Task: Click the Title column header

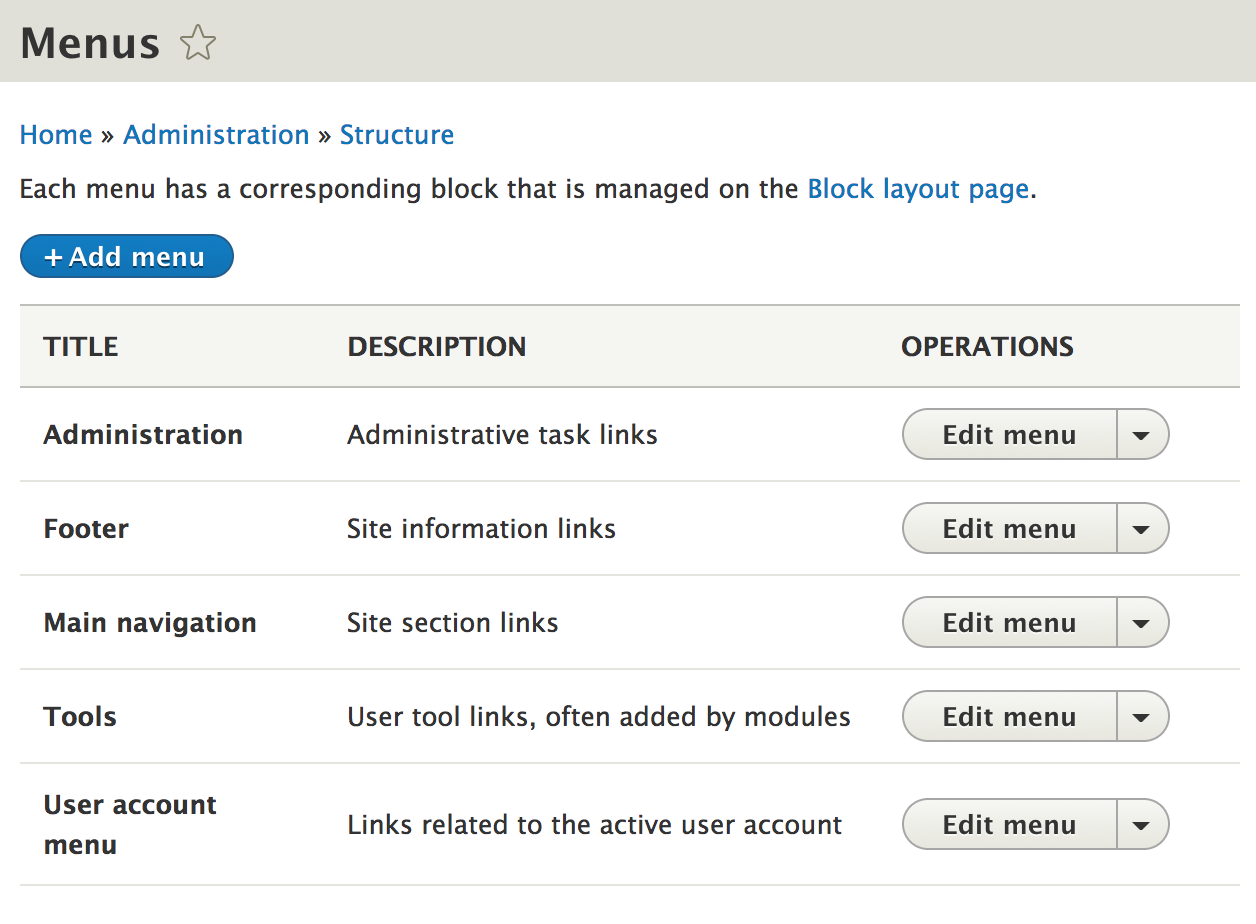Action: 81,347
